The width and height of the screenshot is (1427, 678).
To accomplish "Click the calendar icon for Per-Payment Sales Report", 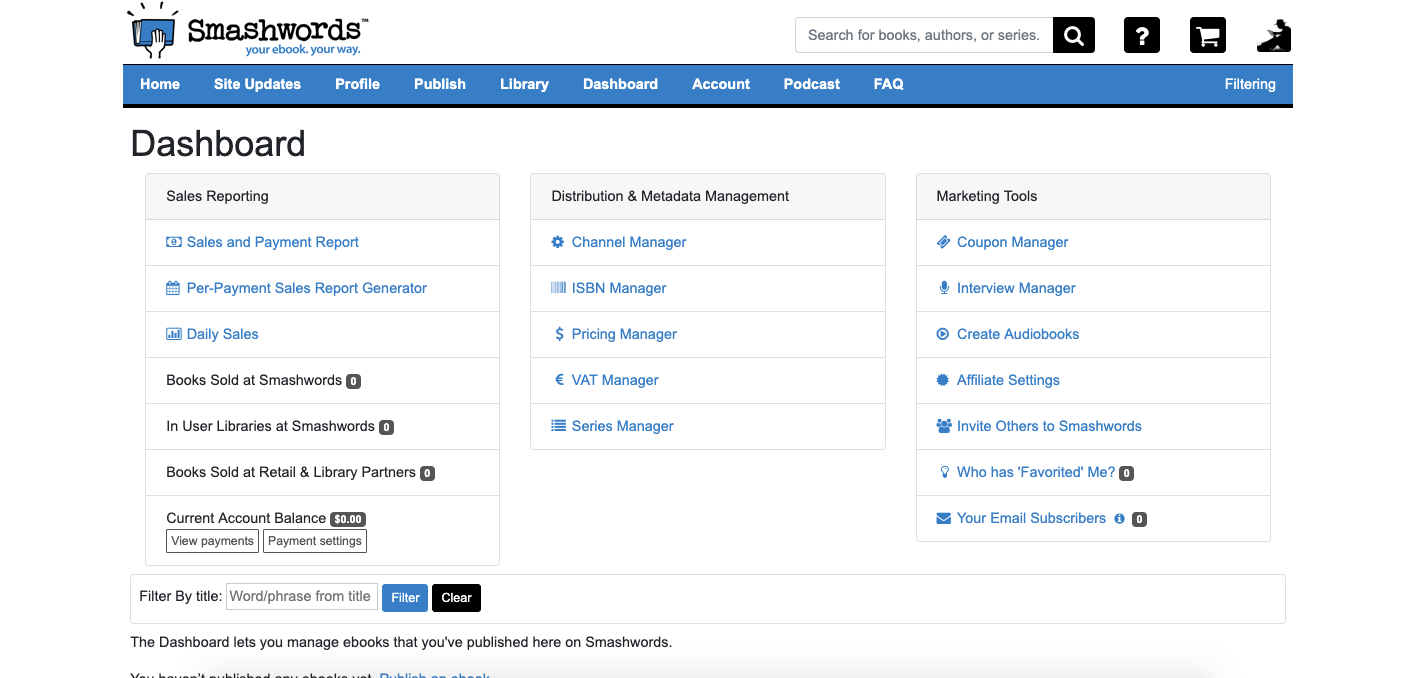I will 173,288.
